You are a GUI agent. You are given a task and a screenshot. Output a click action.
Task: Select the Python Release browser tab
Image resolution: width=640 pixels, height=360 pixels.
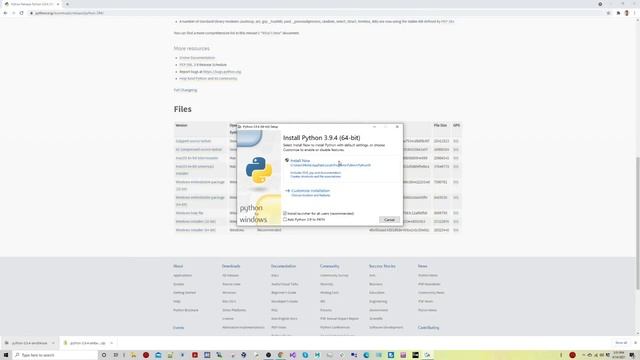tap(31, 4)
